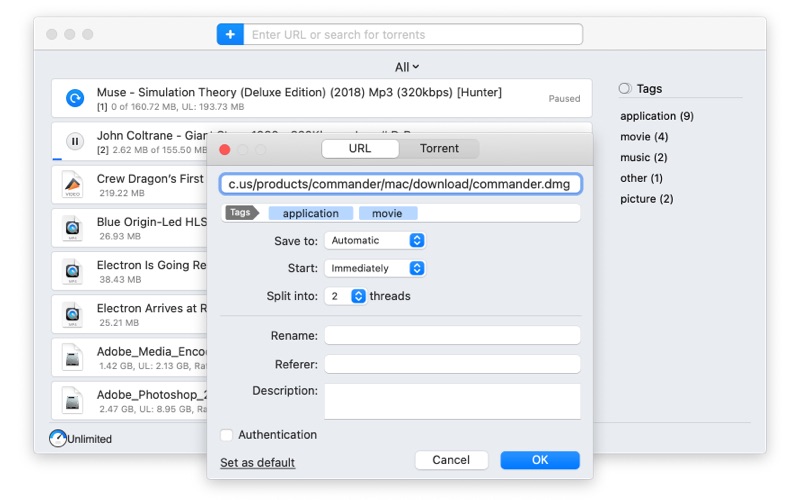
Task: Toggle the Tags radio button in sidebar
Action: click(x=624, y=88)
